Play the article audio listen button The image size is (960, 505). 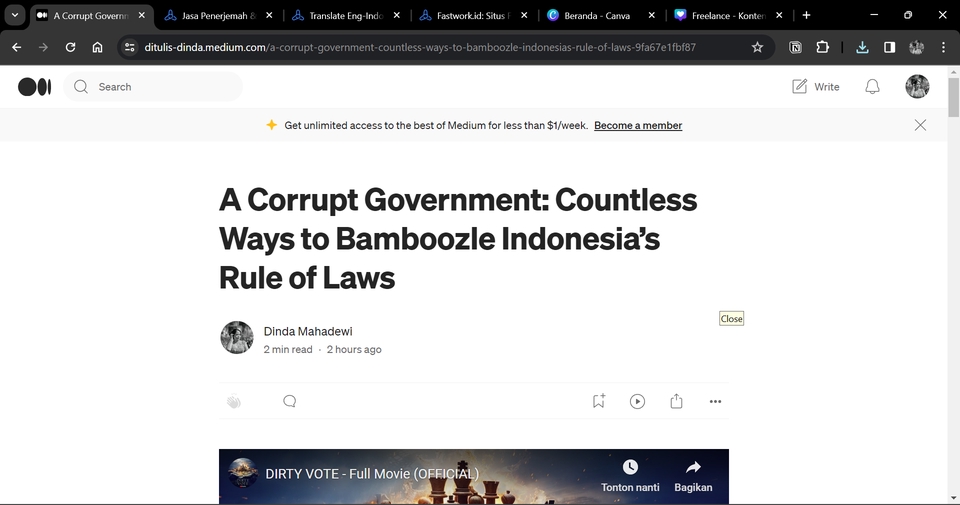click(x=637, y=401)
